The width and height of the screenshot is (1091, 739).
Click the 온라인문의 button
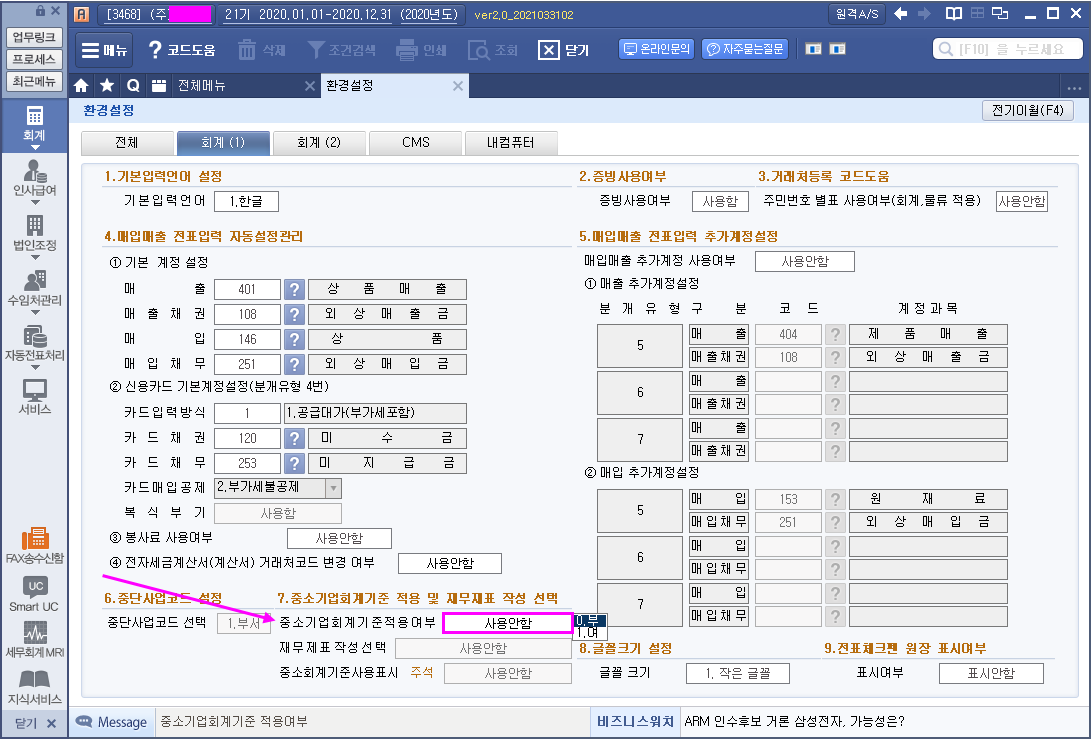[657, 49]
